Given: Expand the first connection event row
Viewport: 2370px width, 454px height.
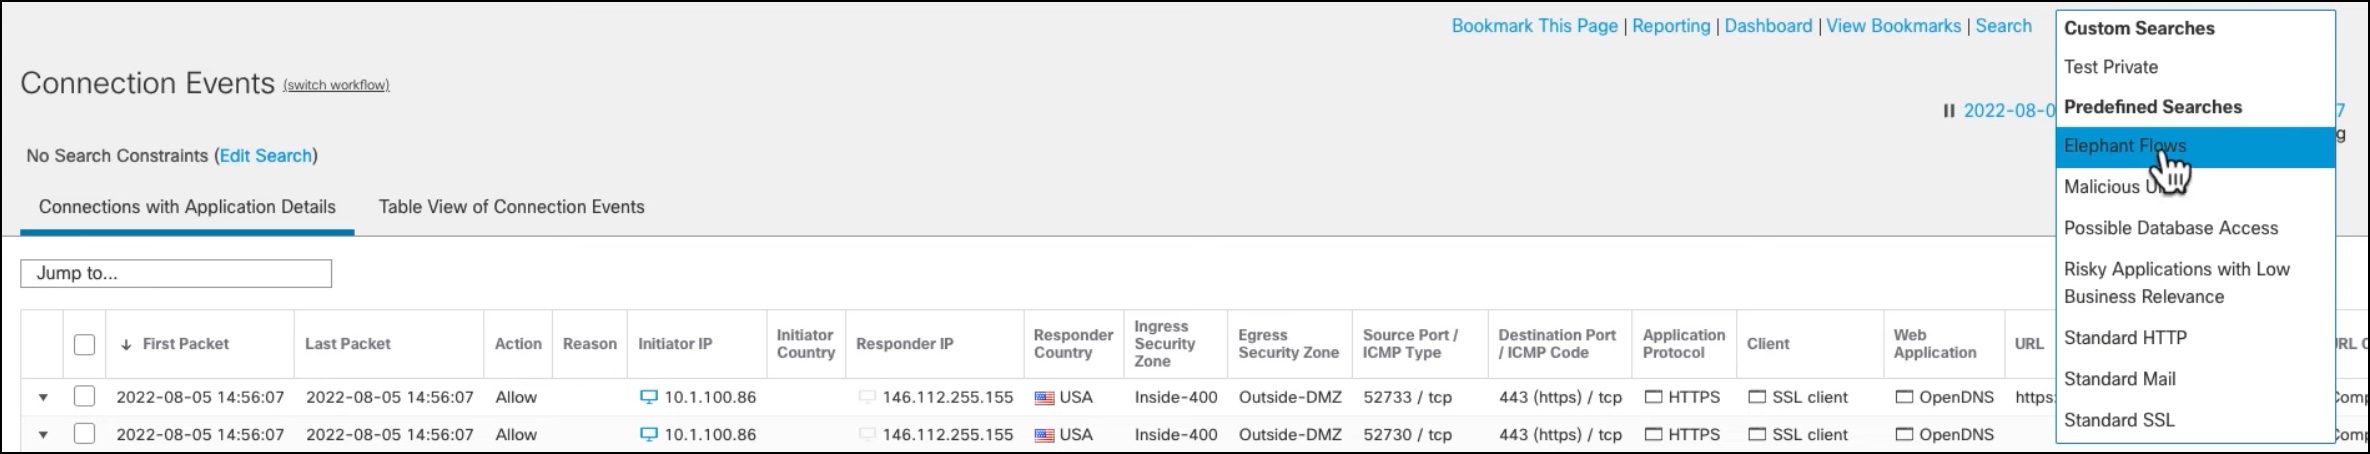Looking at the screenshot, I should (x=43, y=397).
